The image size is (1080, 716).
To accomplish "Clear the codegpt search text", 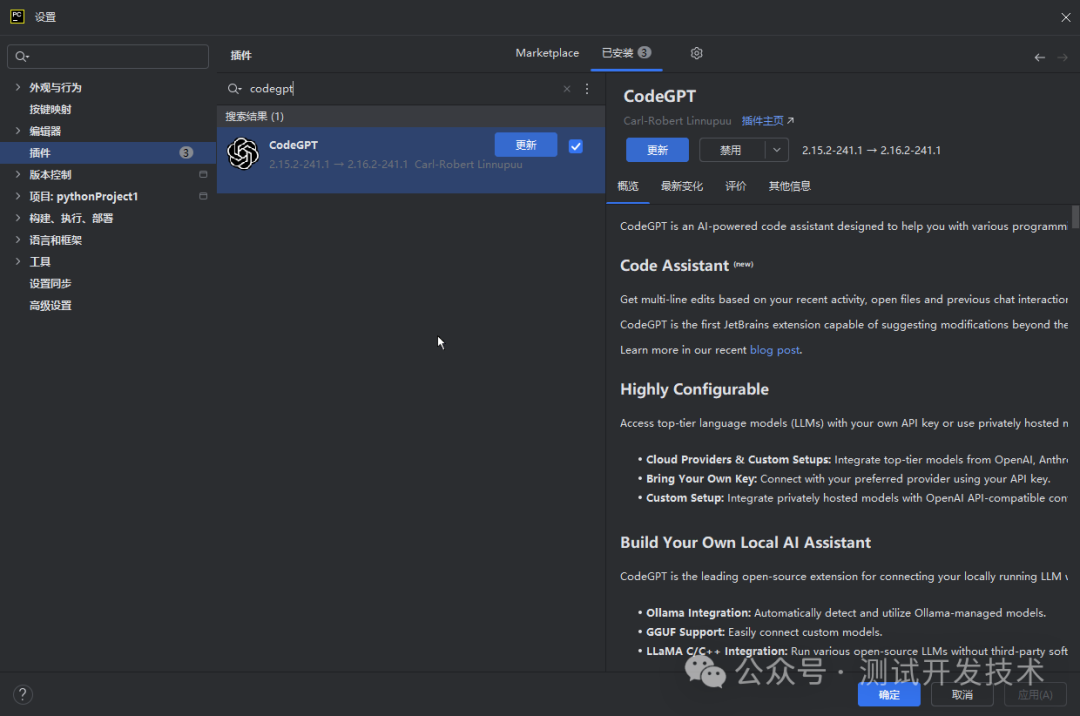I will click(x=567, y=89).
